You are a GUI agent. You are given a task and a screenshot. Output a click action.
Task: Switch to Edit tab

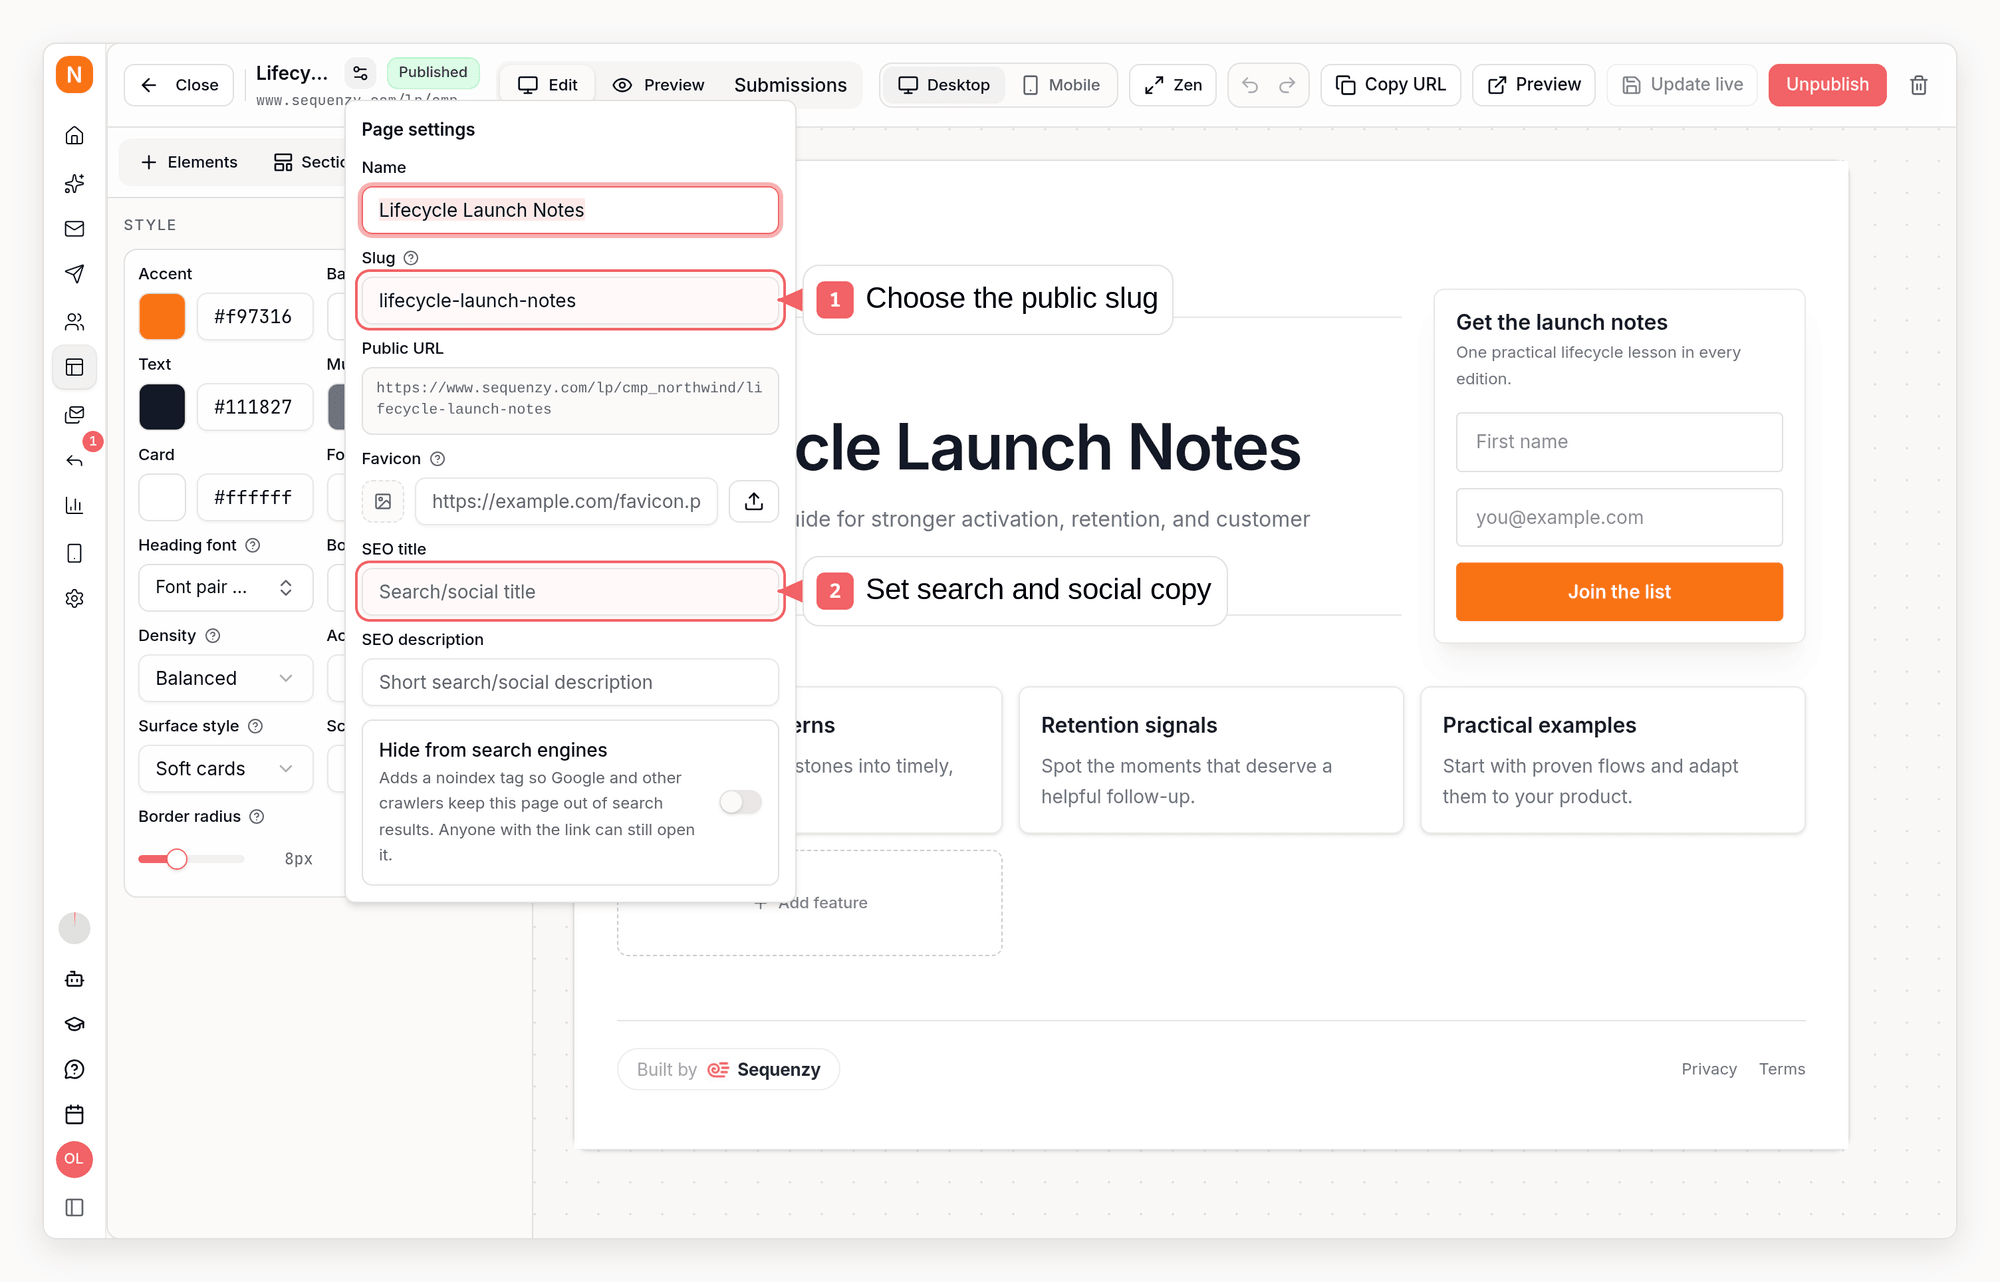pos(548,85)
